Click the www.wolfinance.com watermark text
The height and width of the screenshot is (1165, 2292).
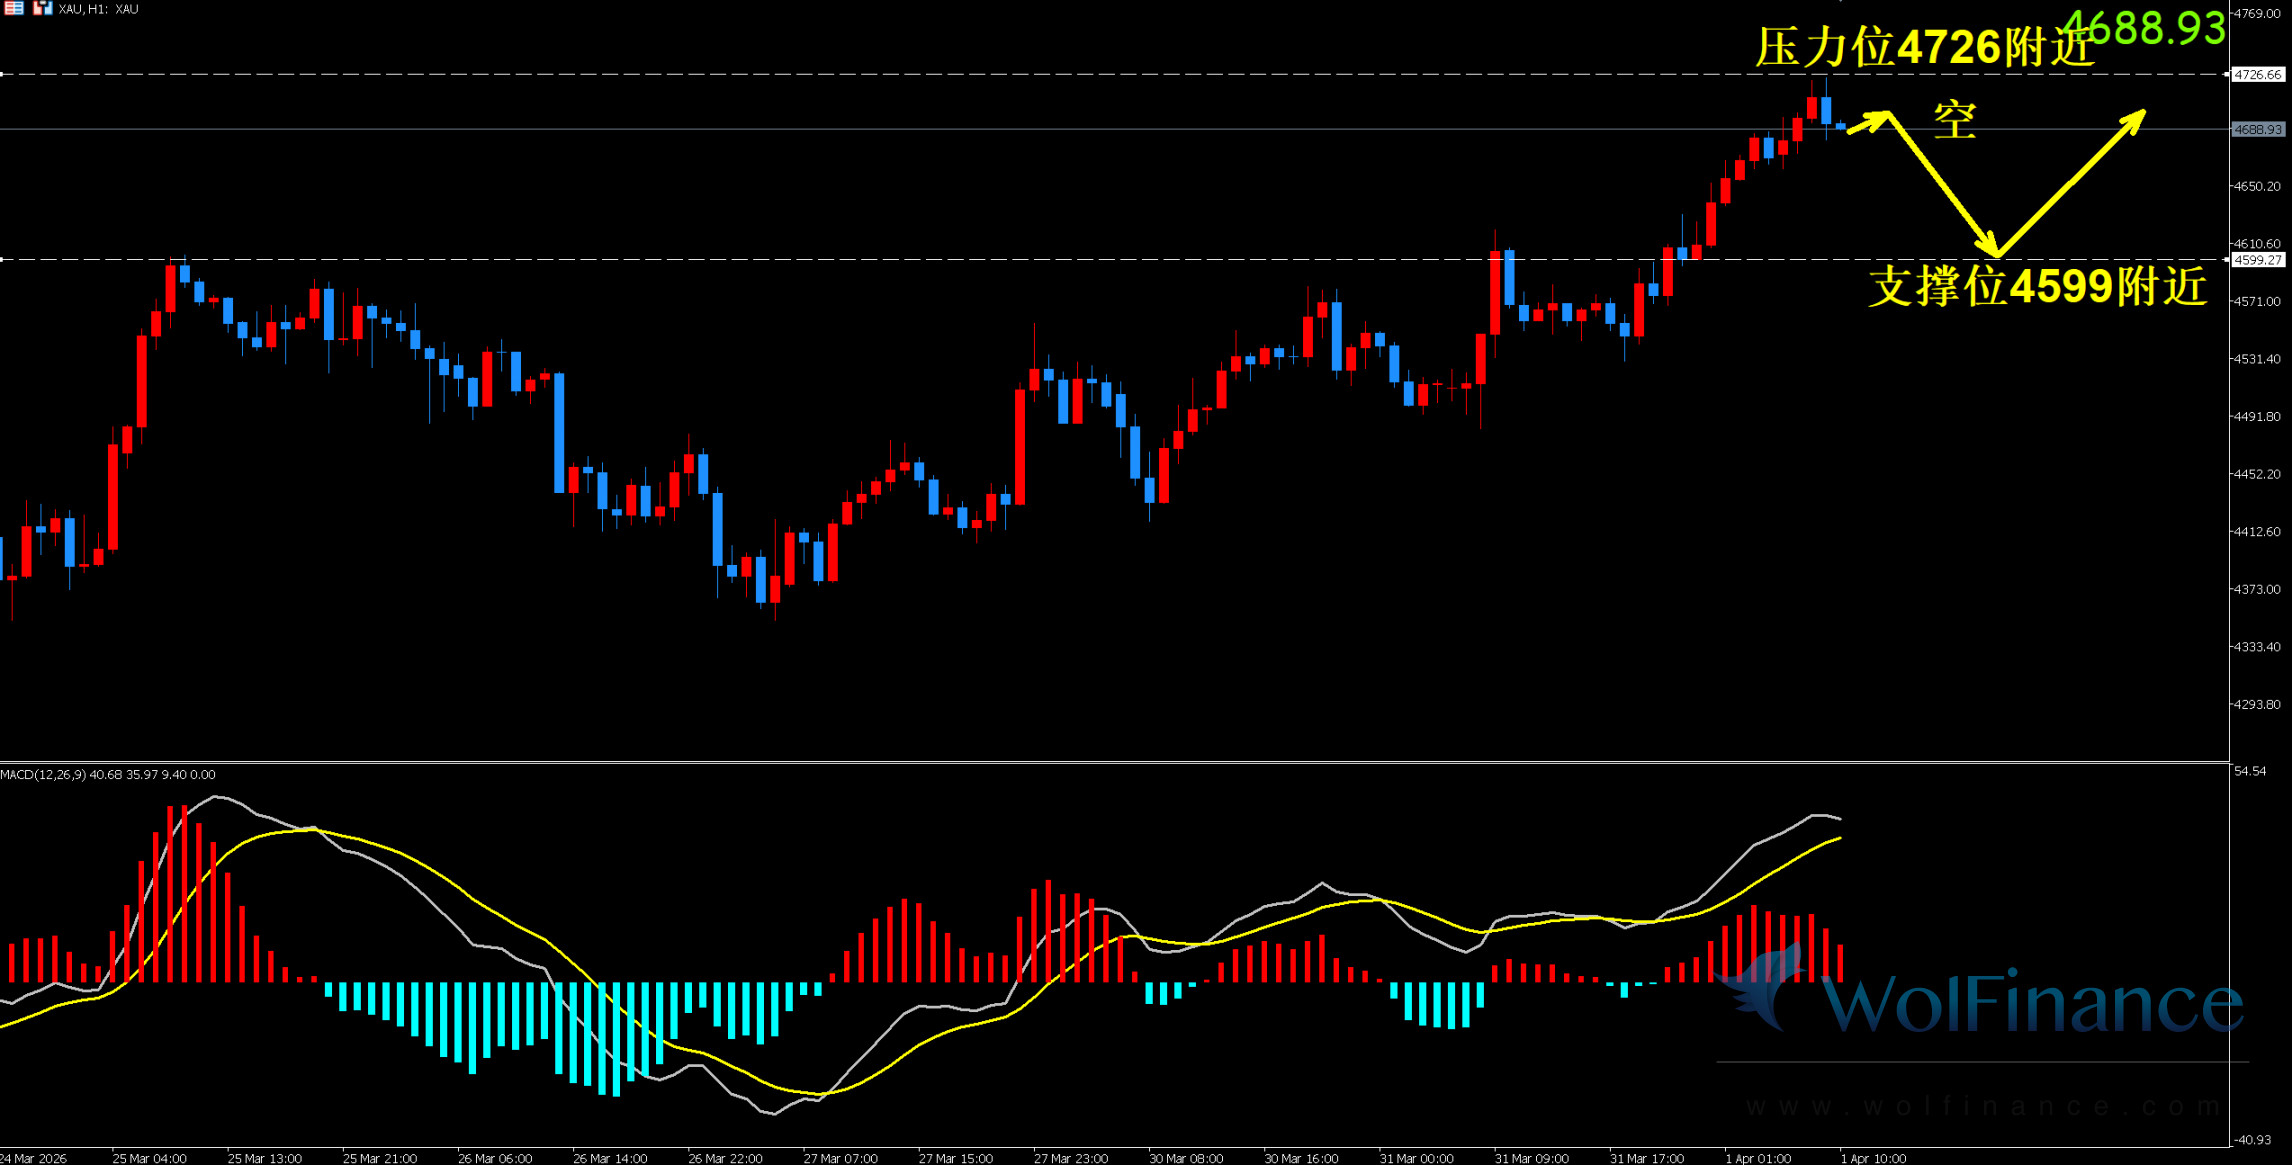[1982, 1106]
